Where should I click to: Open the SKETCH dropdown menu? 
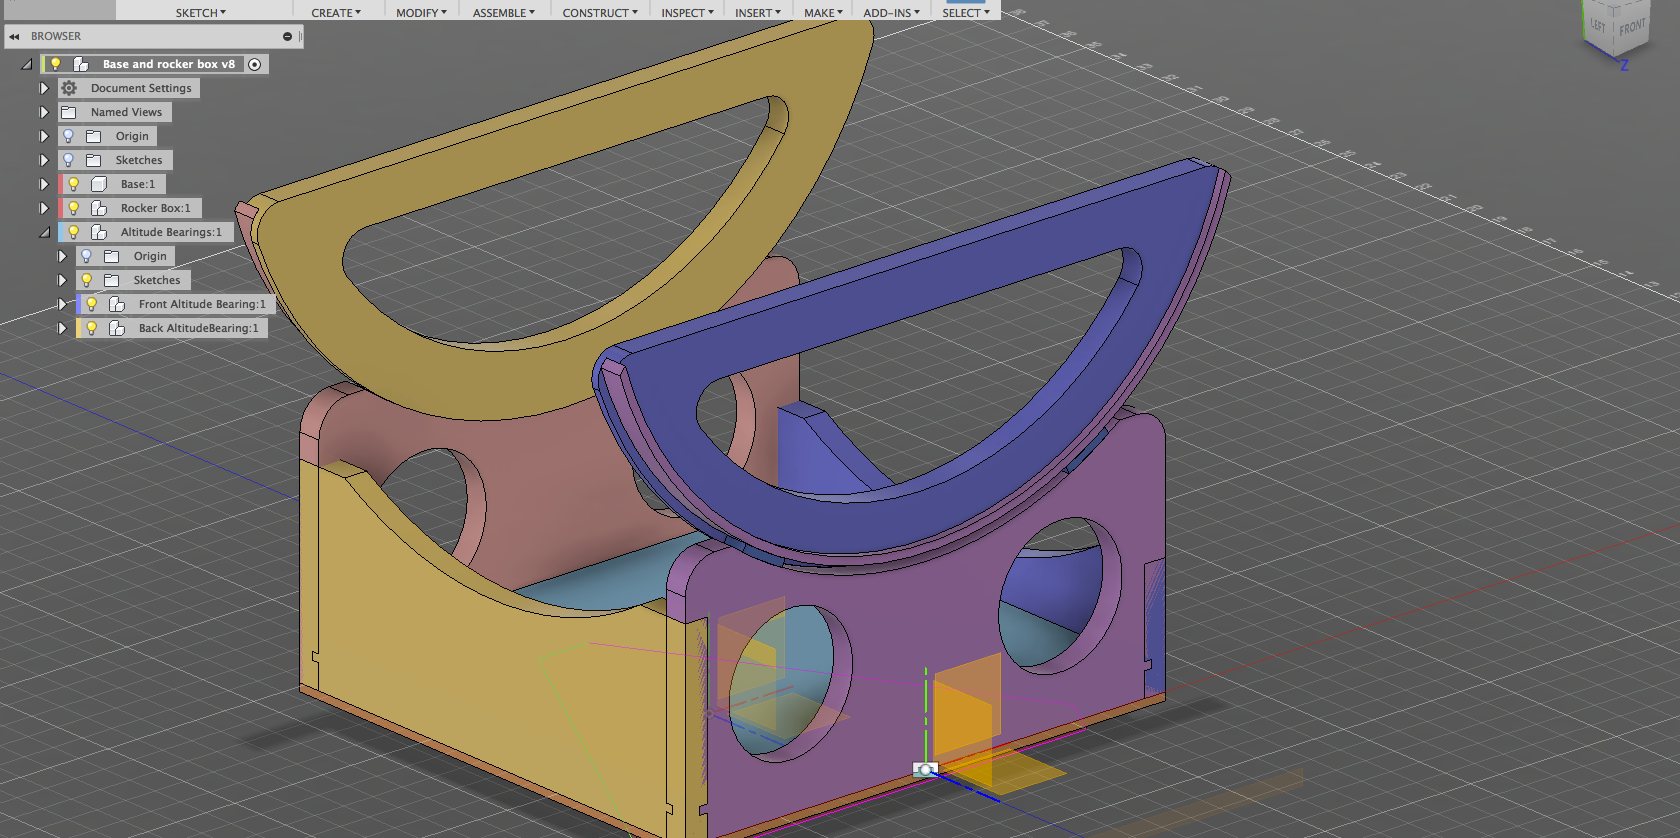(x=201, y=13)
